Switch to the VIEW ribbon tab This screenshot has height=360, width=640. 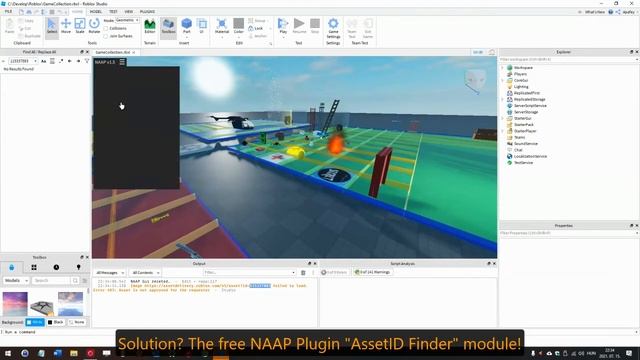coord(129,11)
